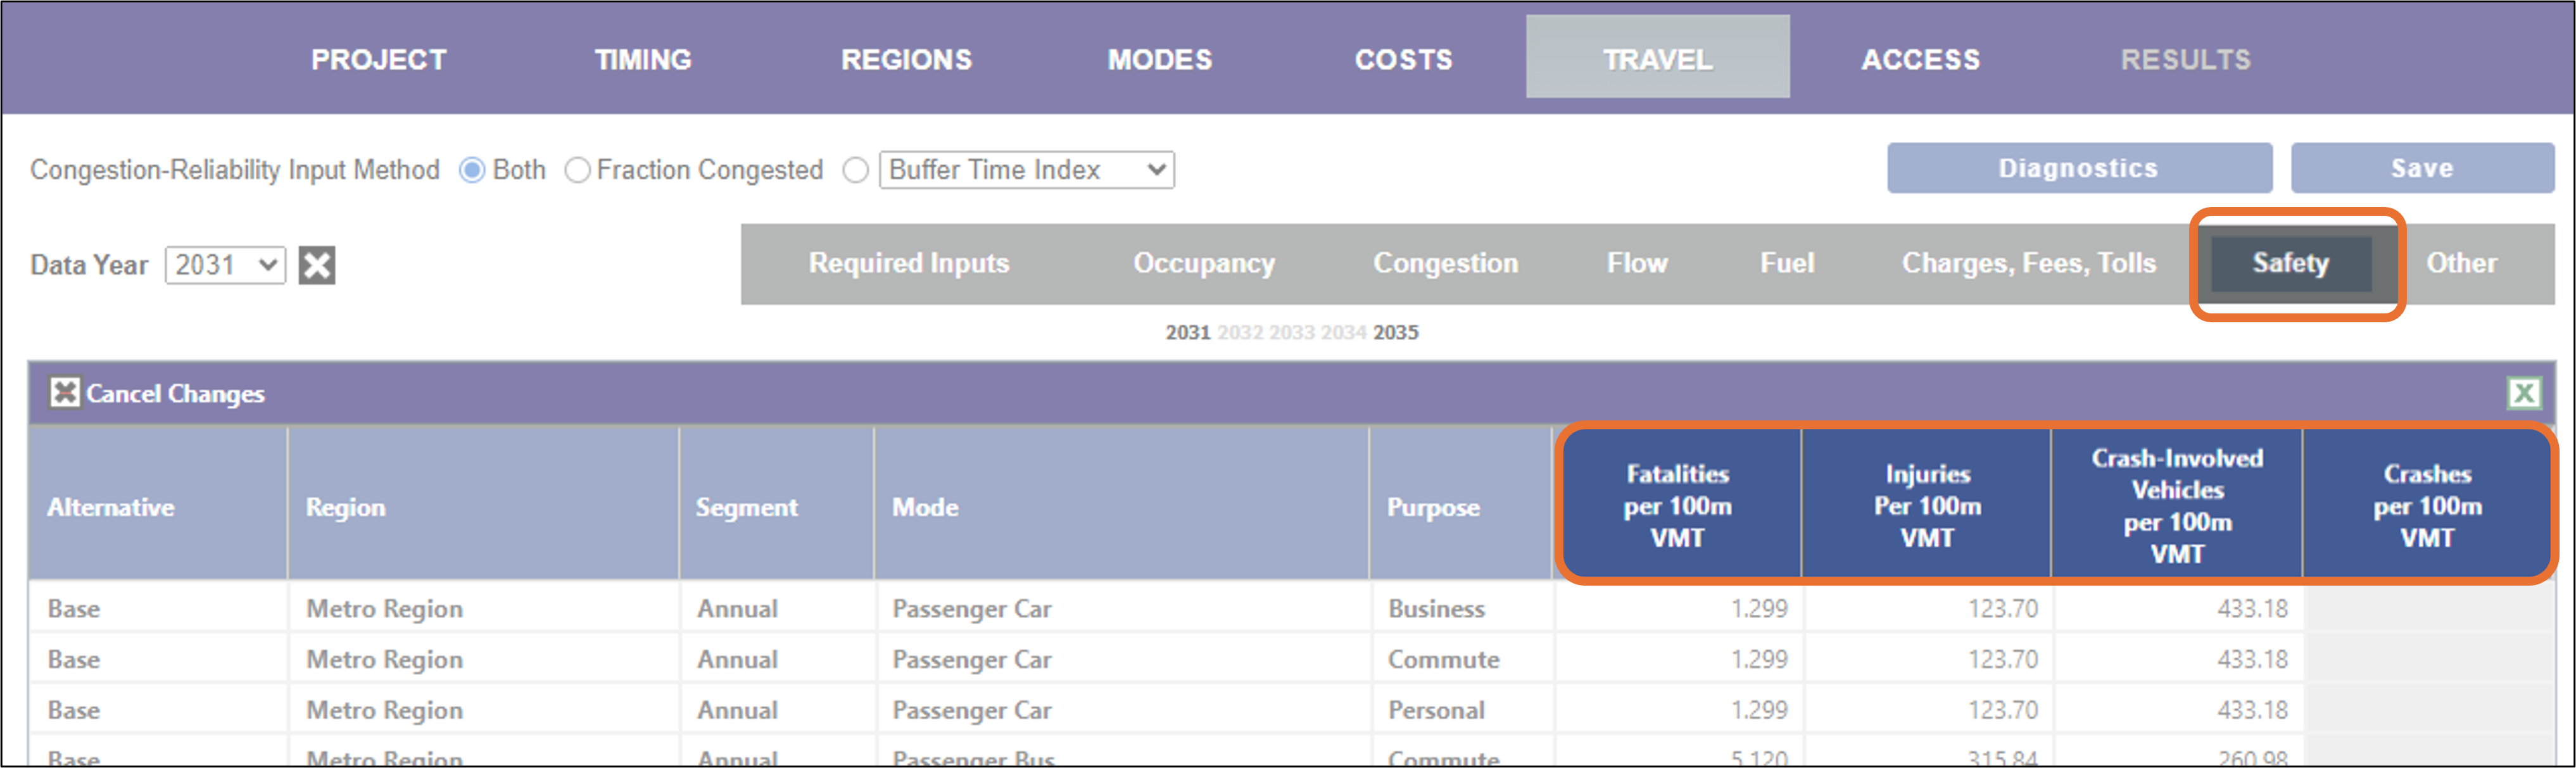Switch to the COSTS tab
Viewport: 2576px width, 768px height.
click(1404, 60)
